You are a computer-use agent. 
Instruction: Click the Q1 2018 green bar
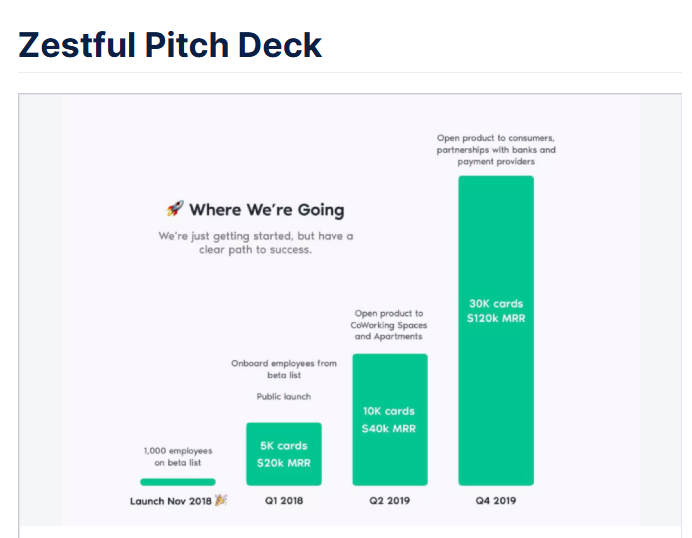coord(284,454)
